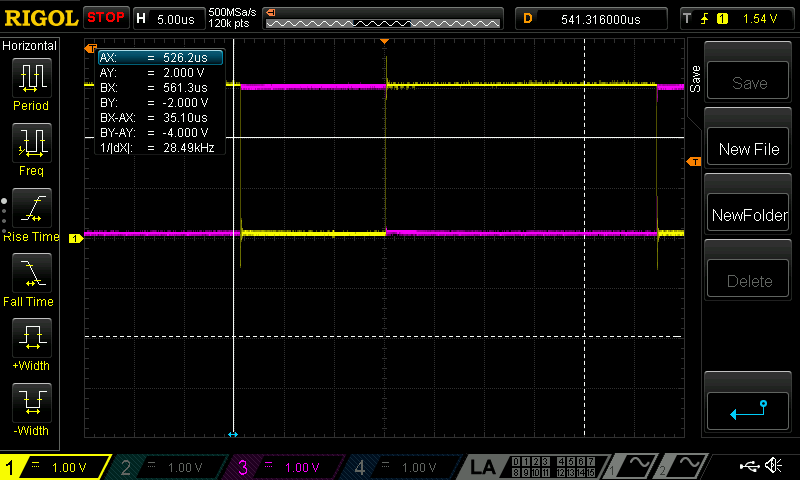Click the back return arrow button

[748, 410]
